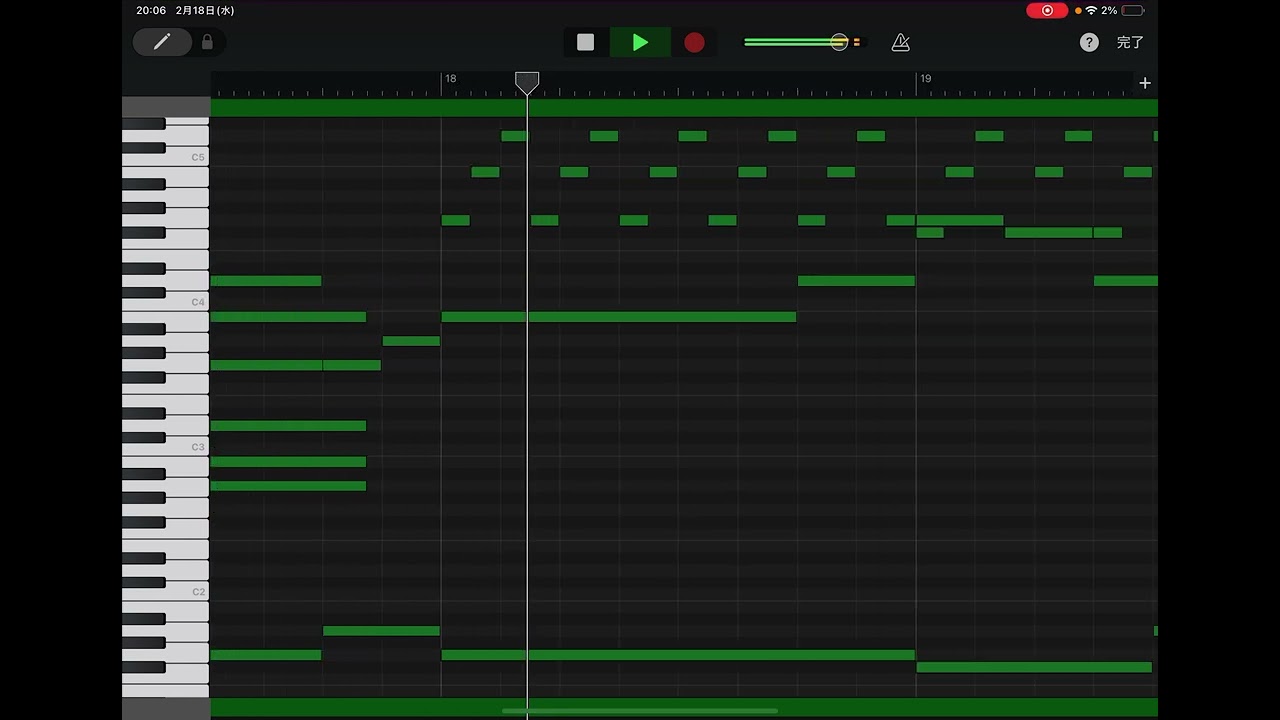Image resolution: width=1280 pixels, height=720 pixels.
Task: Toggle the metronome icon
Action: (900, 42)
